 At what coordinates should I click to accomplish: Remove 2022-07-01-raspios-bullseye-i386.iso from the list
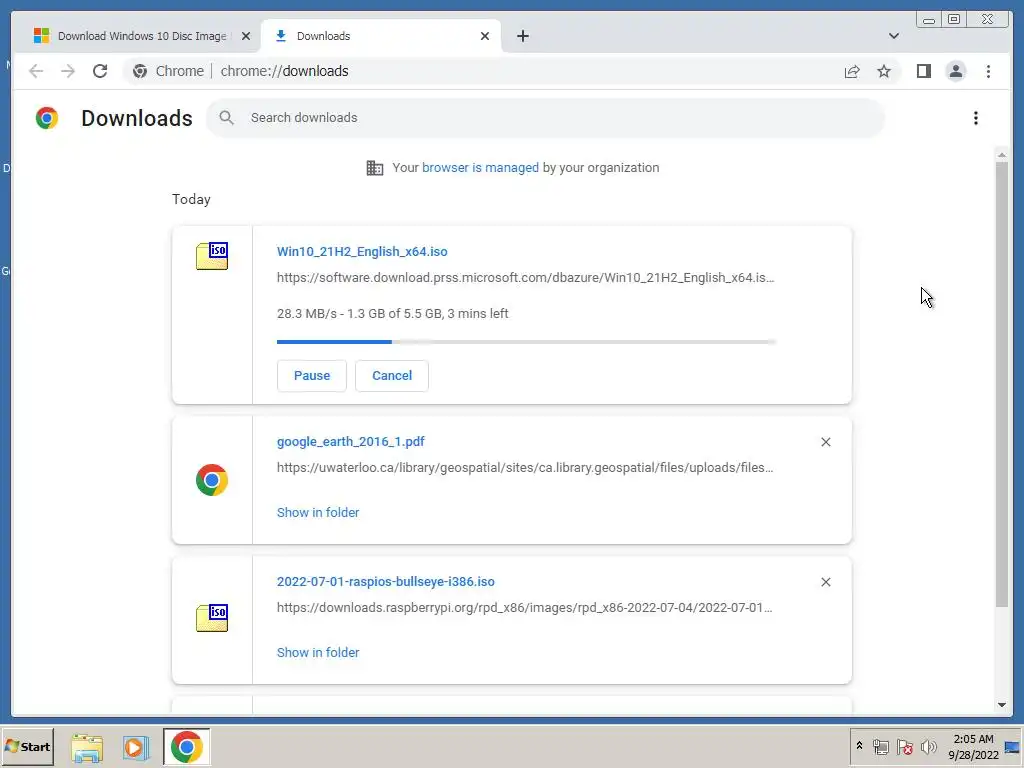coord(825,582)
